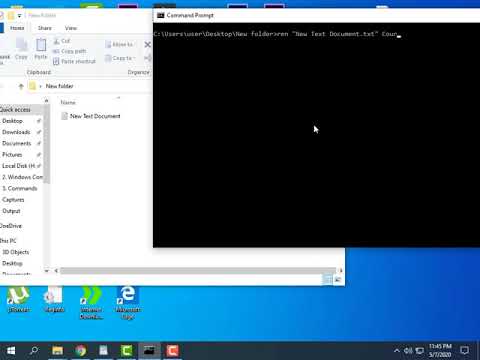Open the Home ribbon tab

click(x=17, y=28)
